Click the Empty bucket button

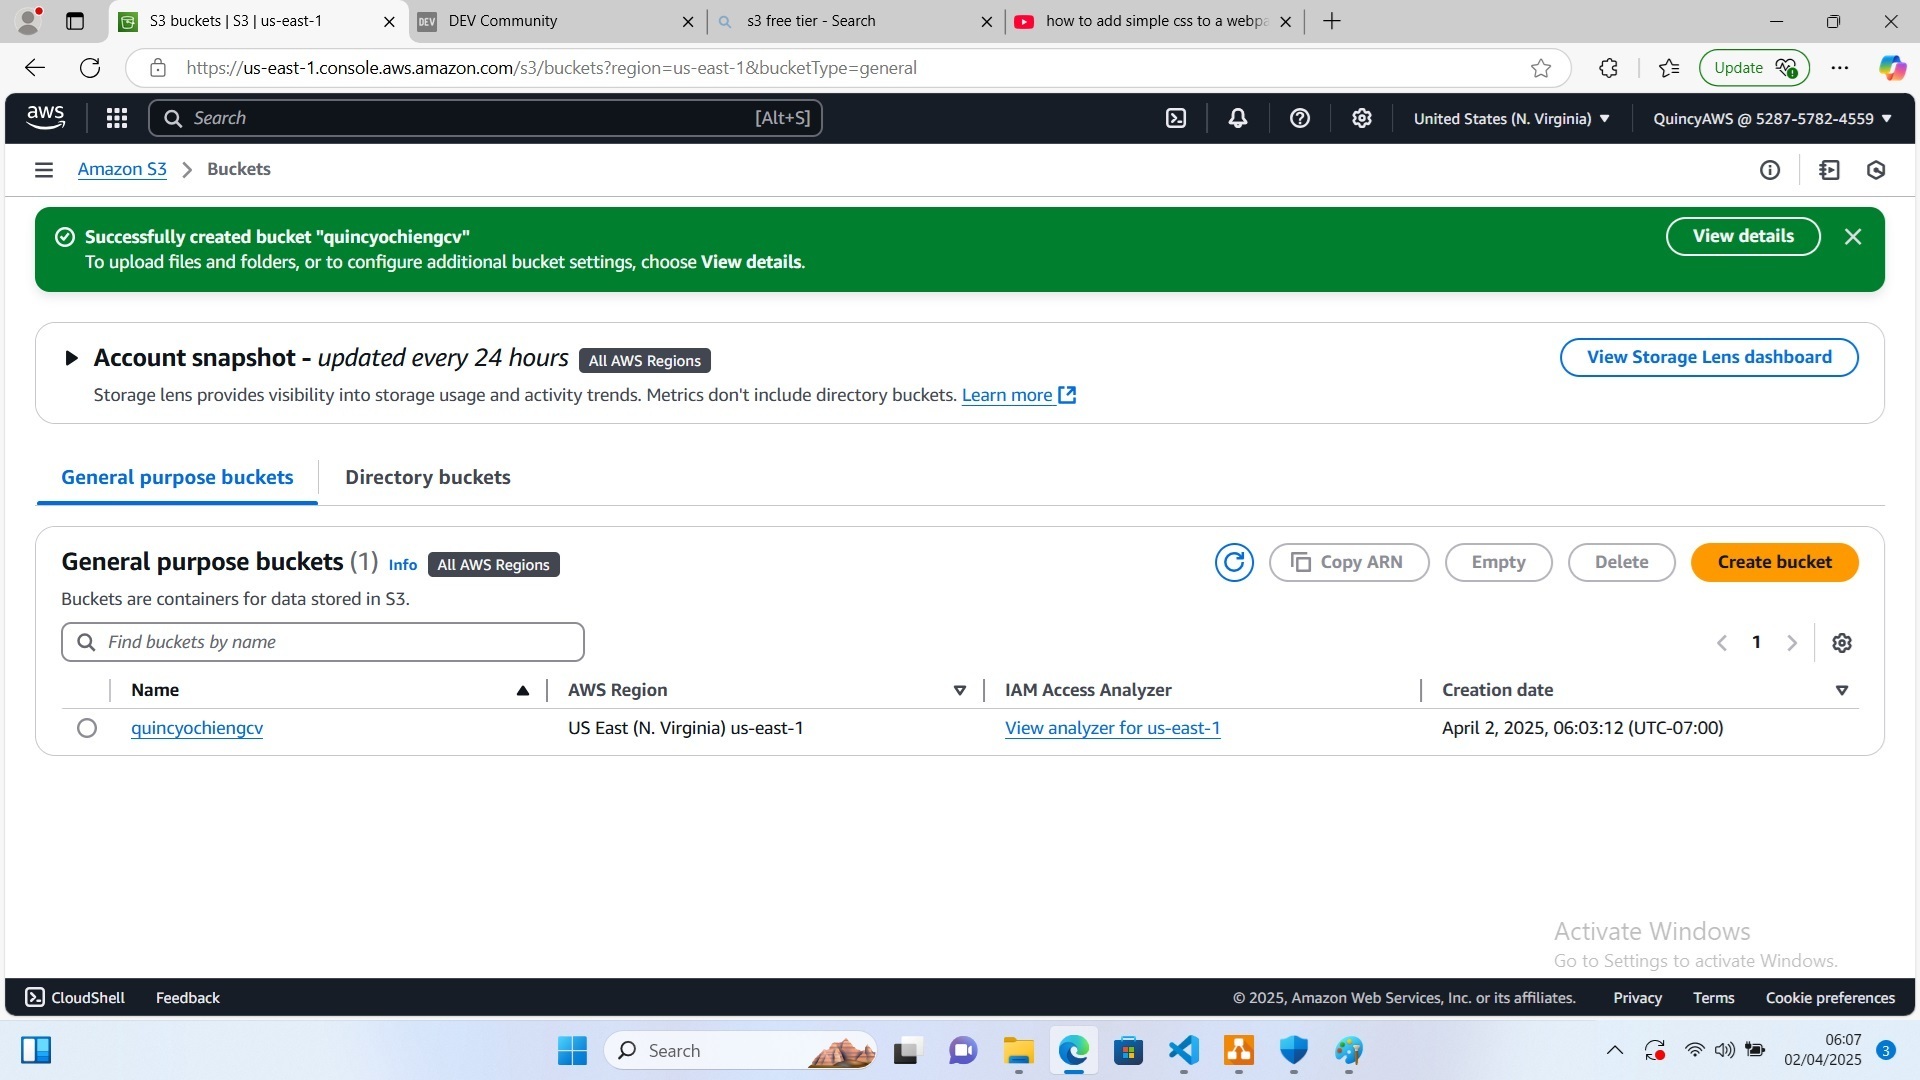point(1498,562)
